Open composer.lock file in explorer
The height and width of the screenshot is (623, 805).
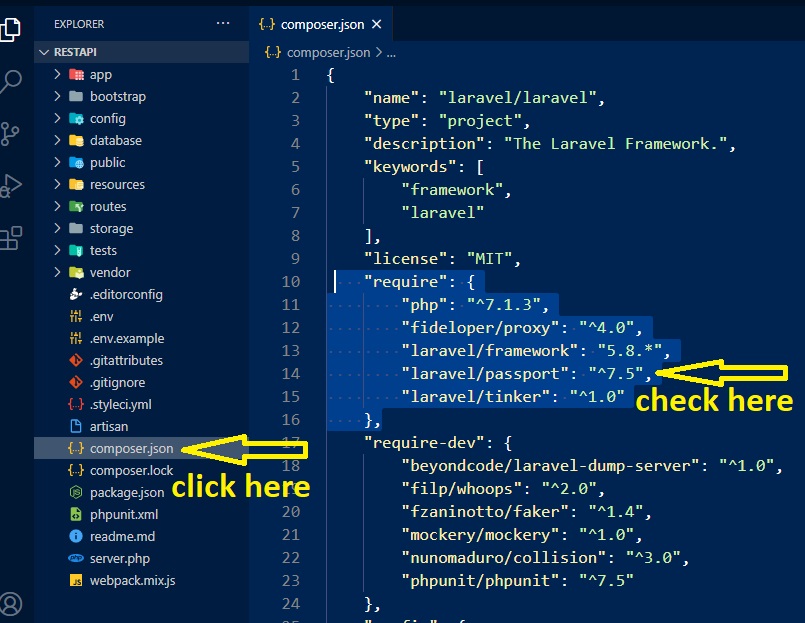[x=131, y=471]
